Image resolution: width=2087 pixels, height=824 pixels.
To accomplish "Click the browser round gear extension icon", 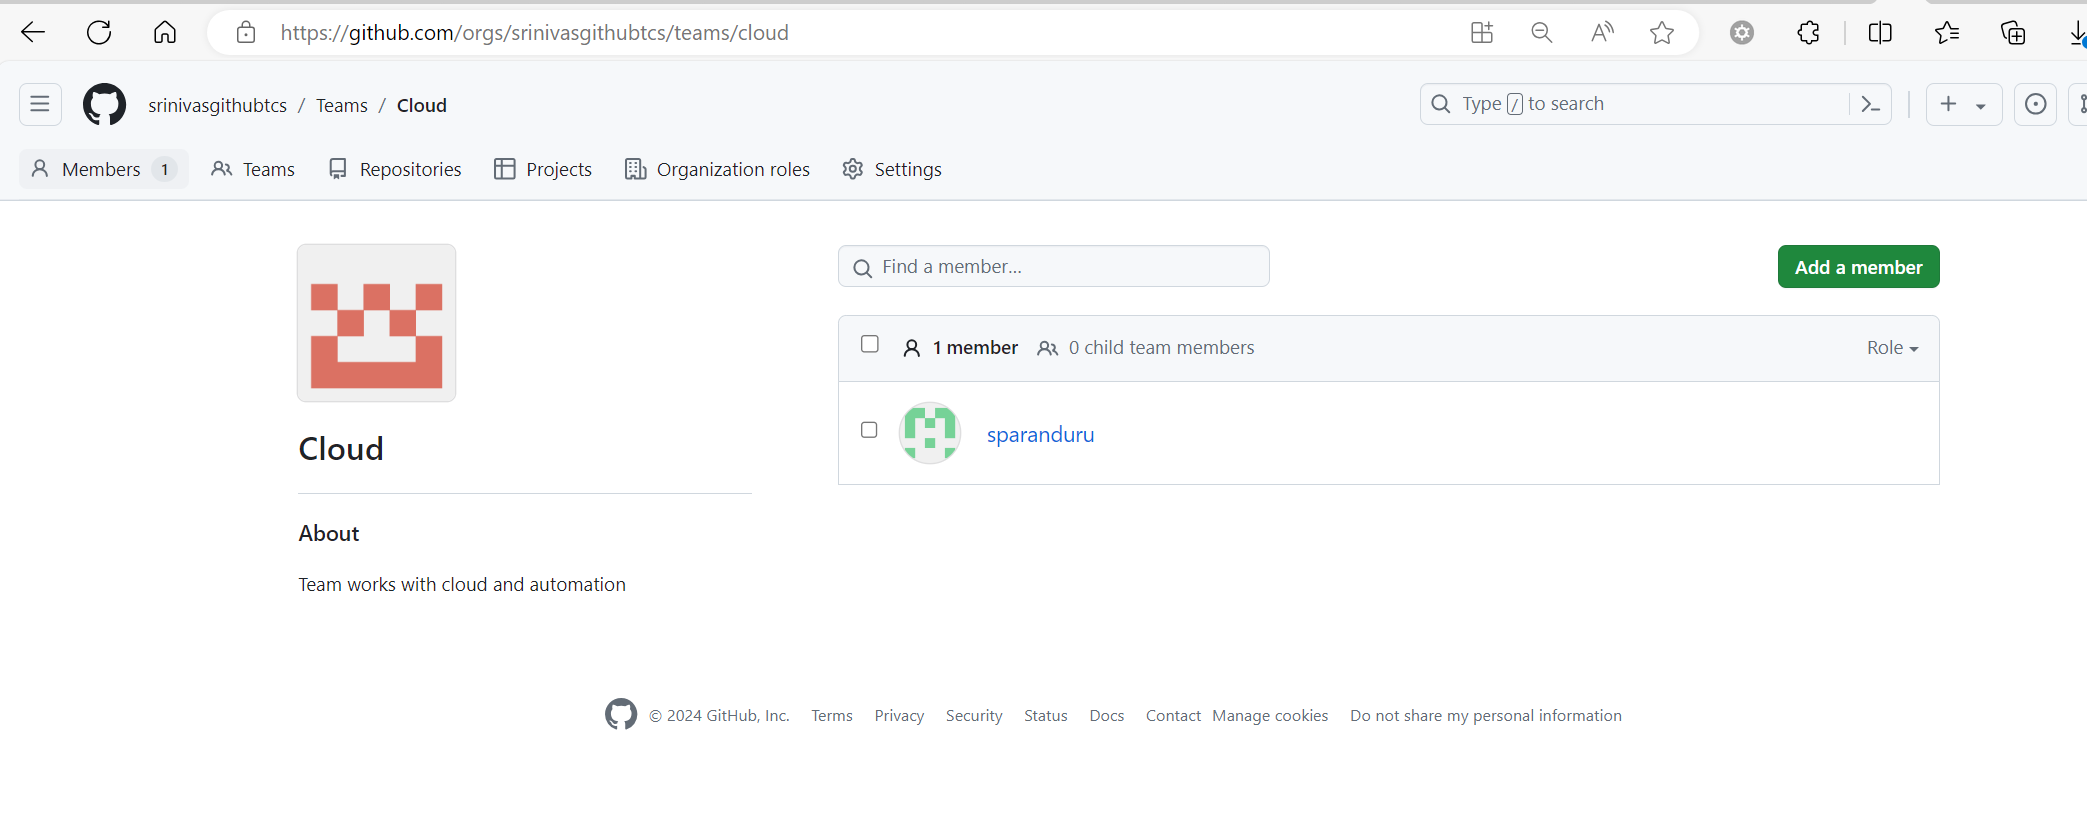I will (x=1742, y=33).
